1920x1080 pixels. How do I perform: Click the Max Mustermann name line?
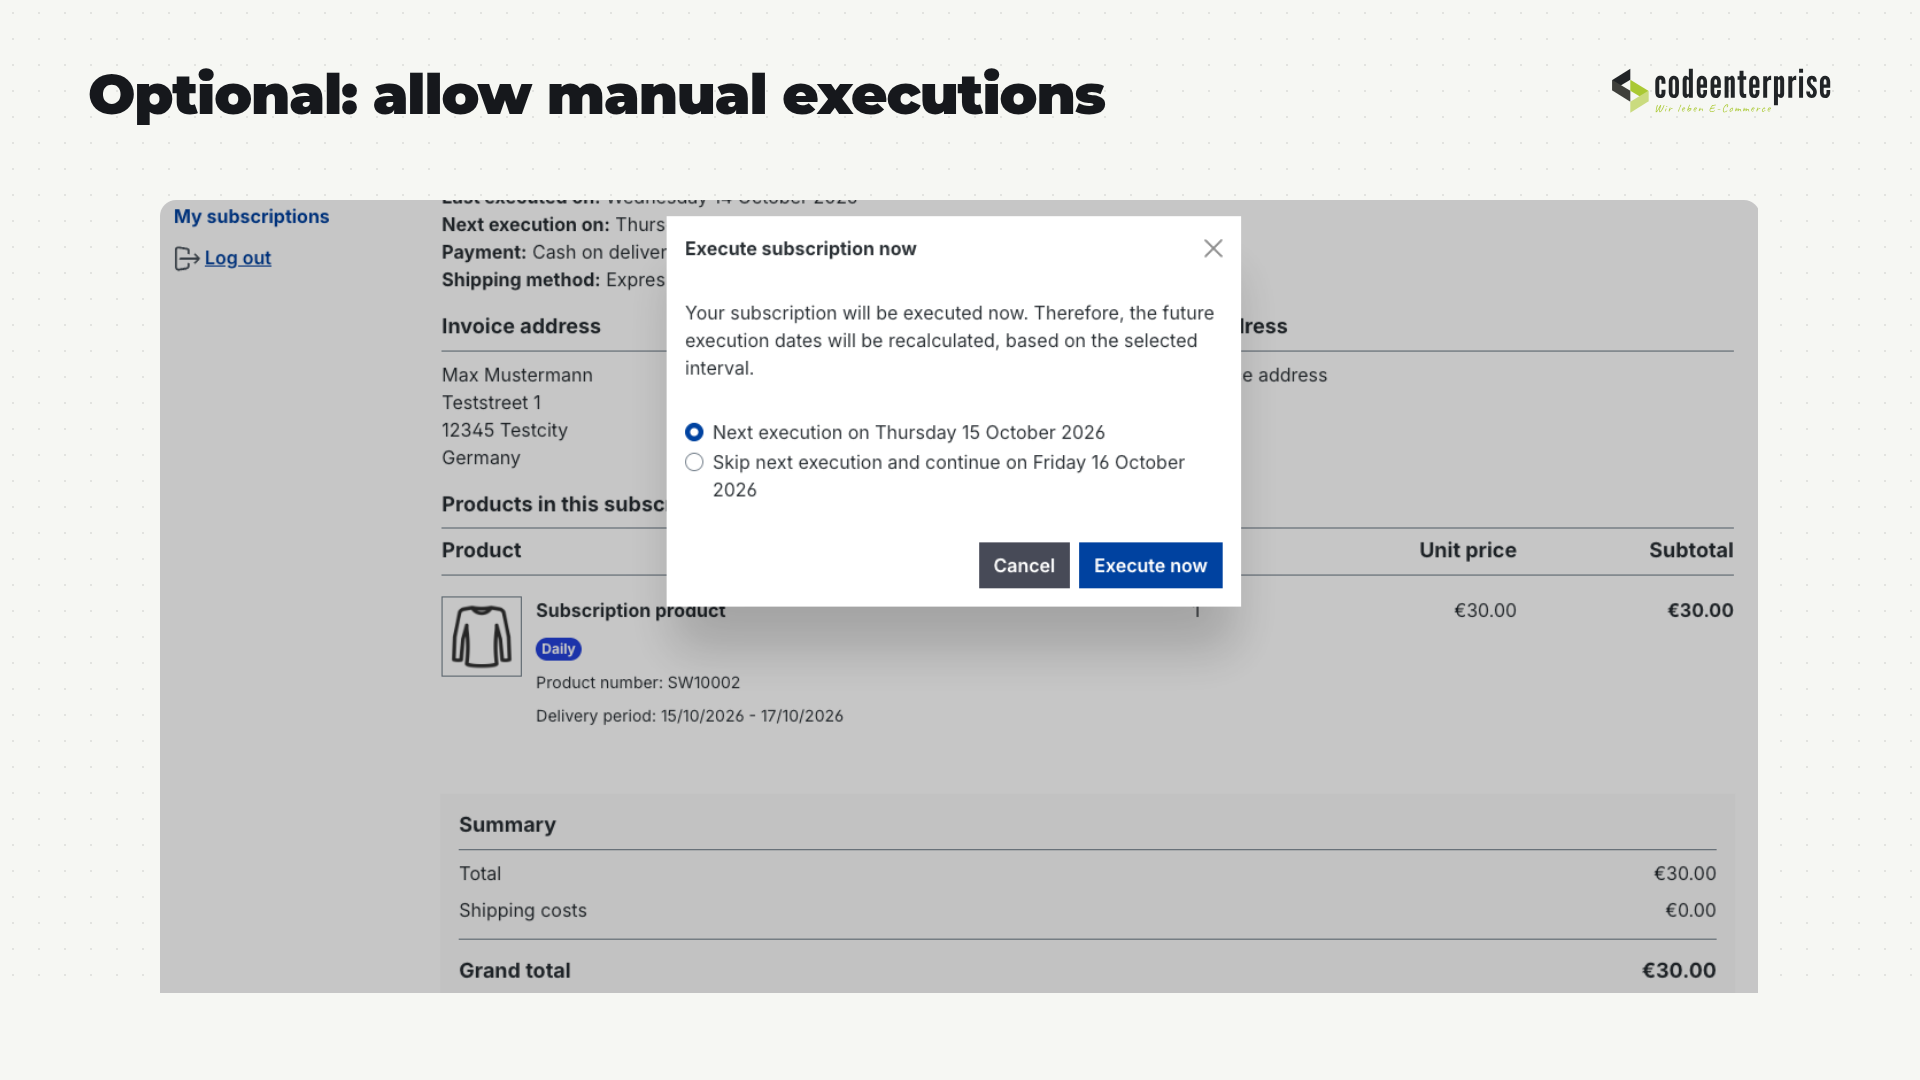(517, 375)
